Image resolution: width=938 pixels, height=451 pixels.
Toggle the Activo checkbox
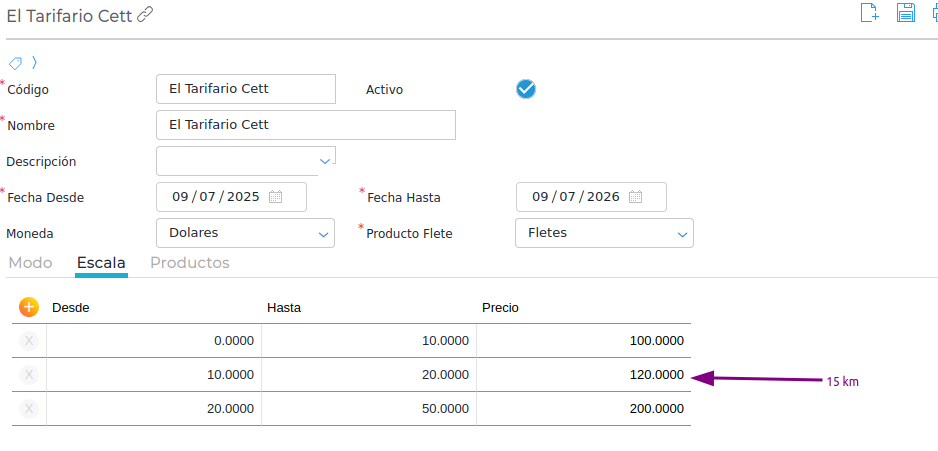point(526,89)
